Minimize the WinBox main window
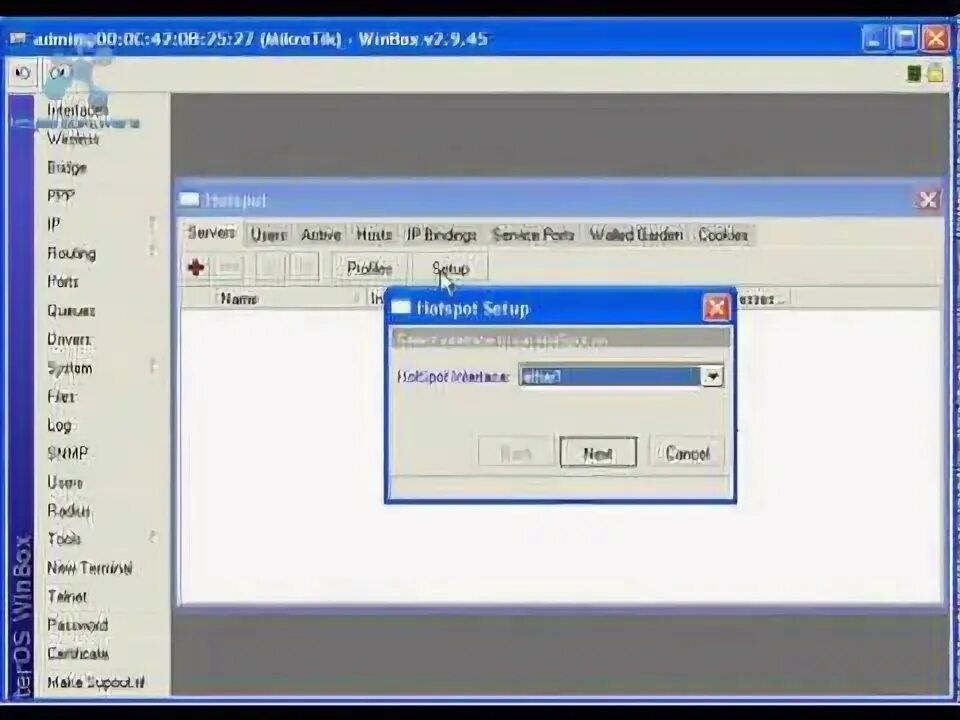 click(x=874, y=39)
